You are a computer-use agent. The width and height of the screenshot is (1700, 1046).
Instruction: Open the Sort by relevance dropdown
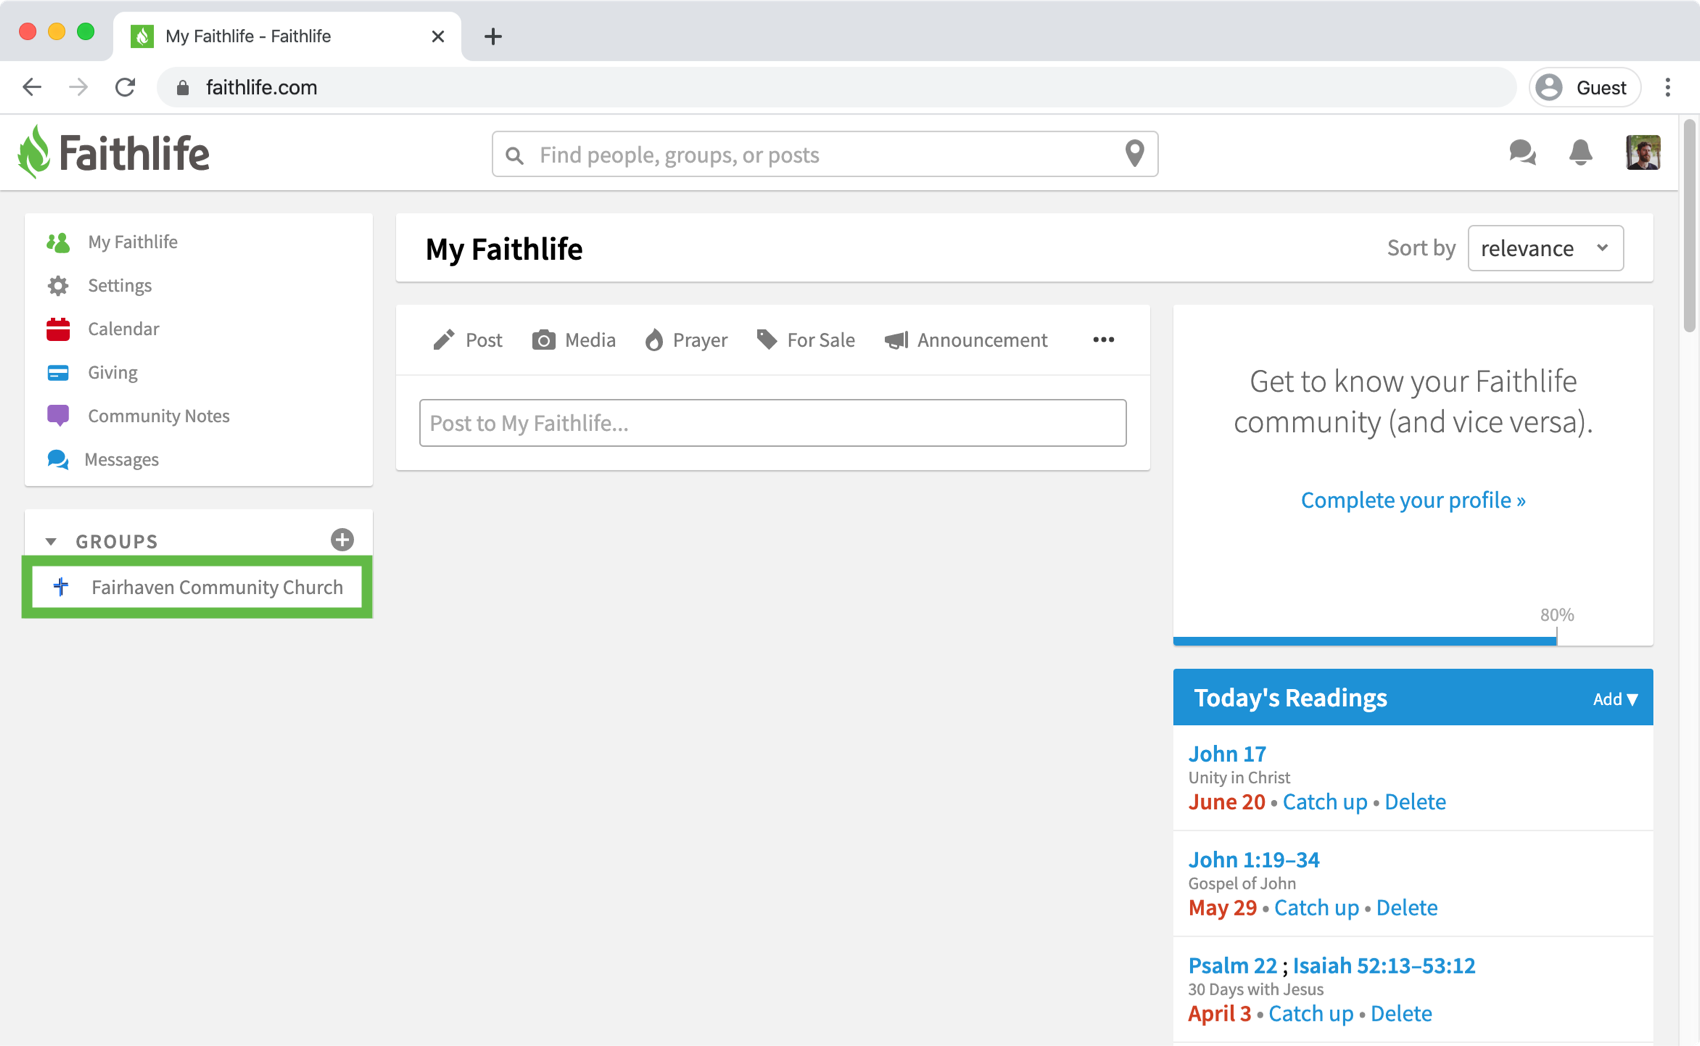1545,248
